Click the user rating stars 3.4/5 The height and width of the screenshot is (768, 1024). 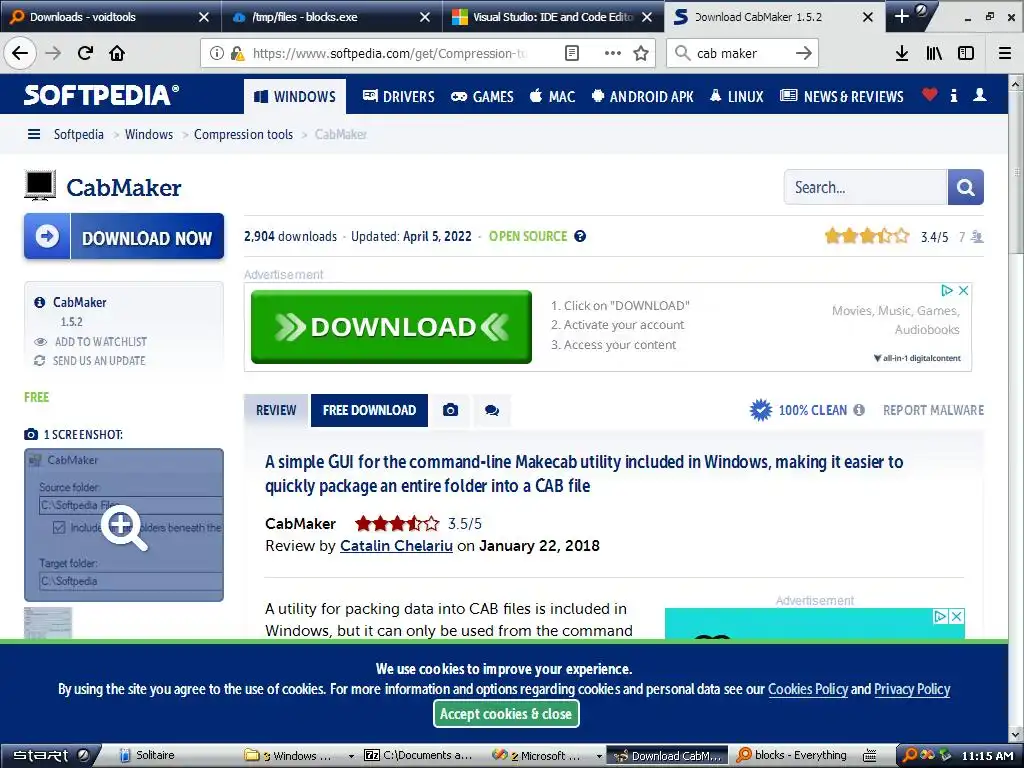point(867,236)
